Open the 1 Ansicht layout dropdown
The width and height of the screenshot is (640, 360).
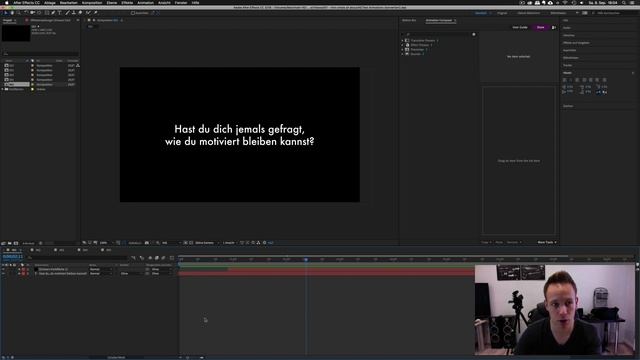click(230, 242)
